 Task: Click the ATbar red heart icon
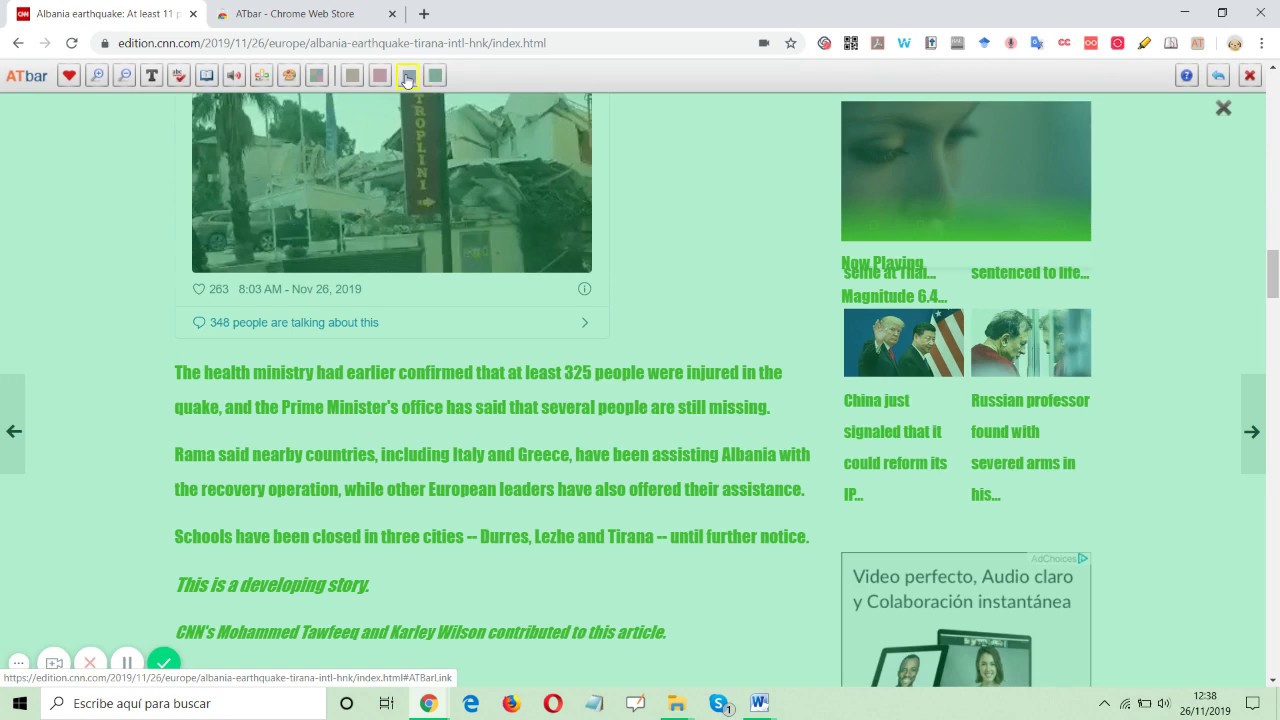pos(69,76)
